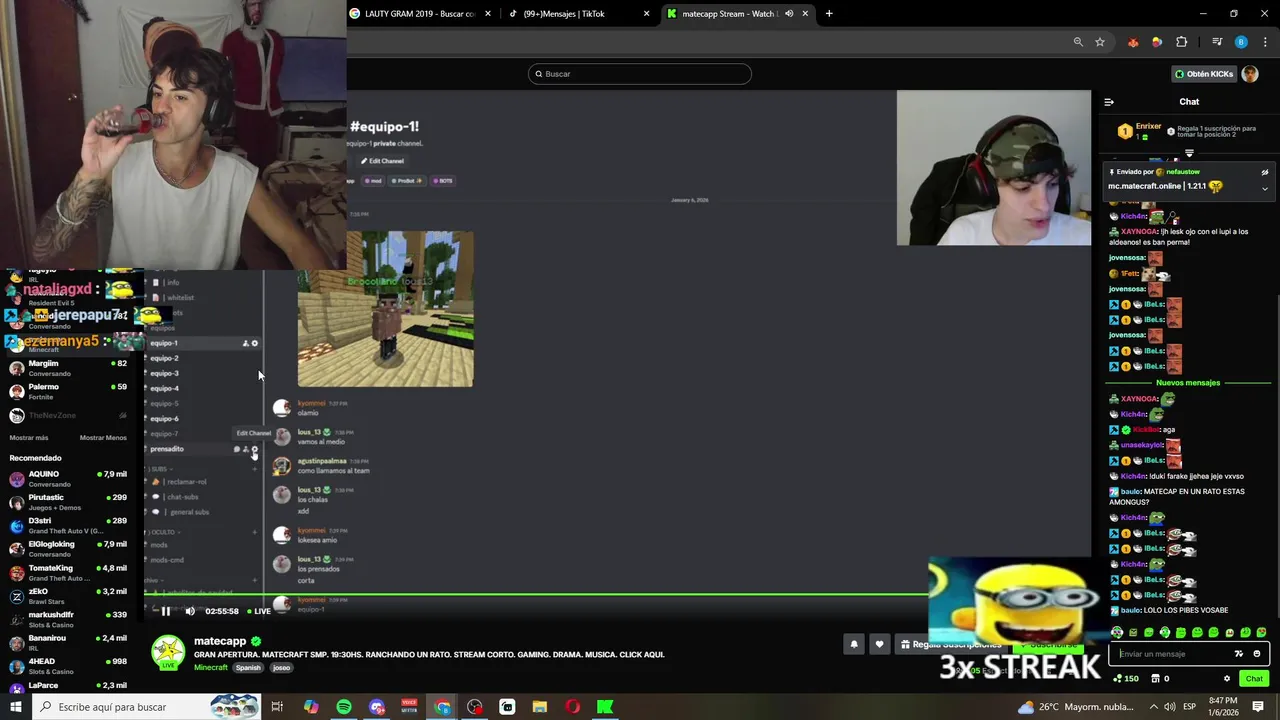
Task: Click Obtén KICKs button
Action: (x=1204, y=74)
